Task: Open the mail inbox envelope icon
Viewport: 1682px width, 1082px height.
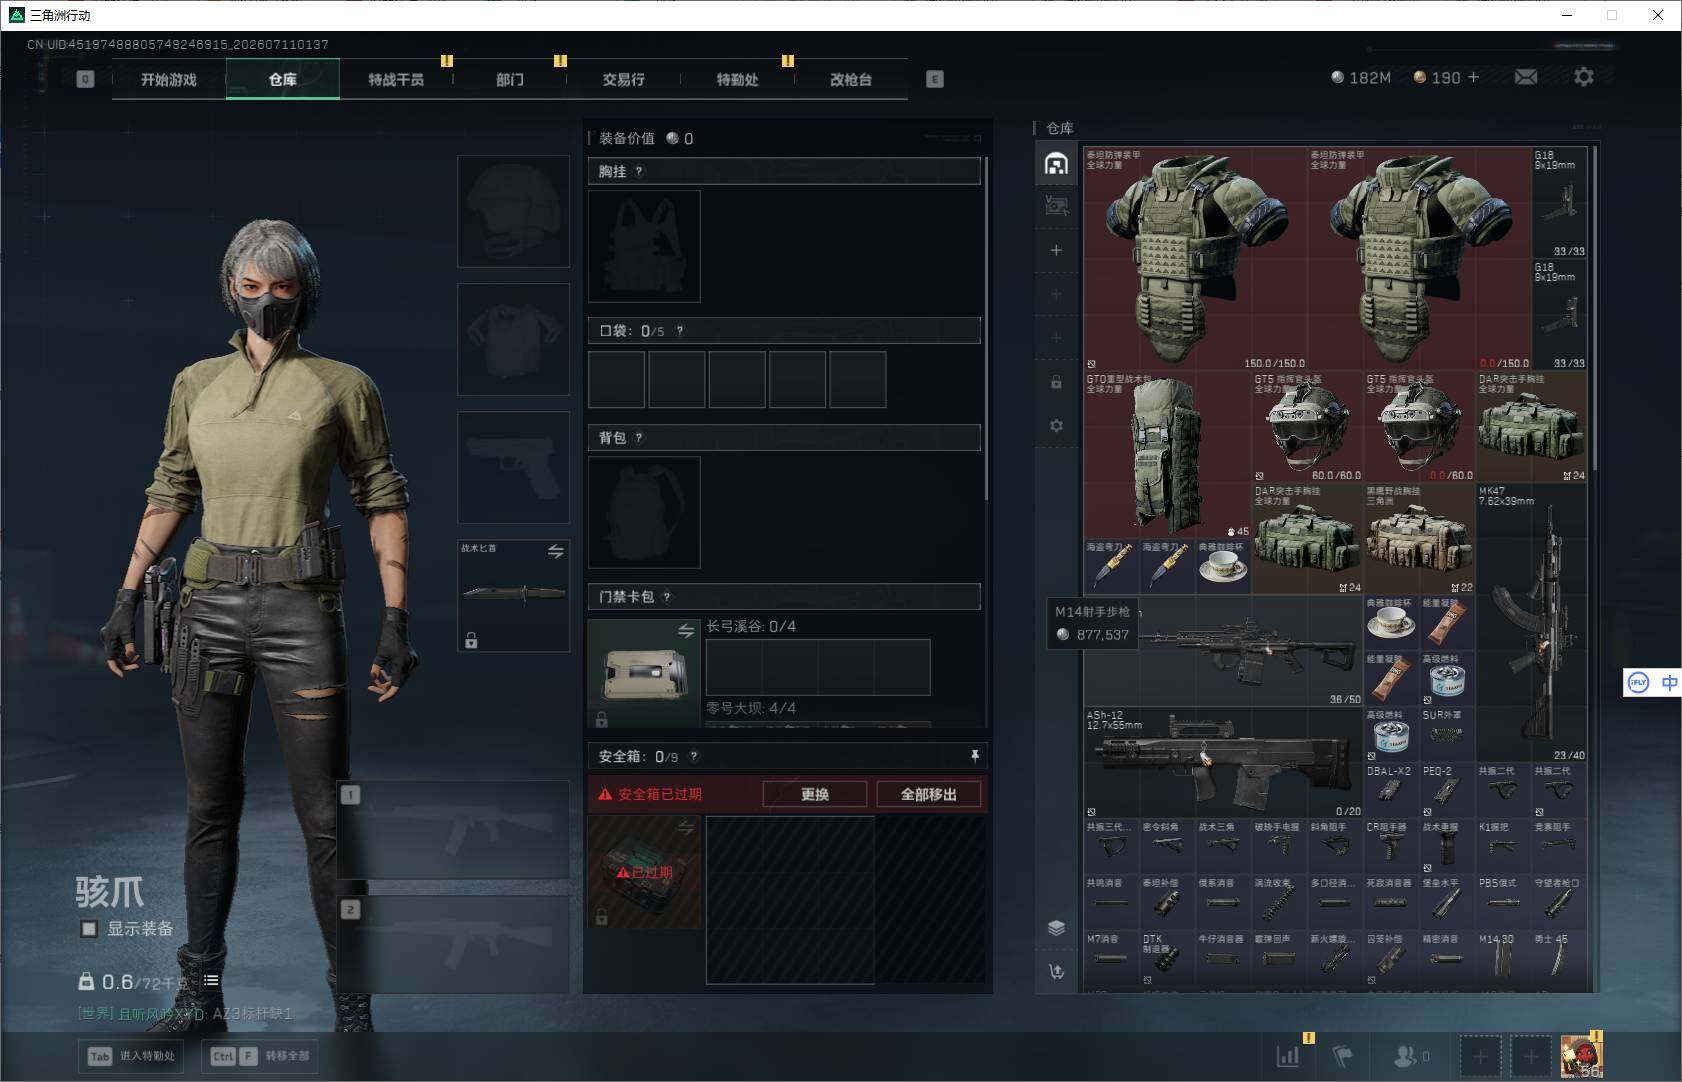Action: click(1526, 77)
